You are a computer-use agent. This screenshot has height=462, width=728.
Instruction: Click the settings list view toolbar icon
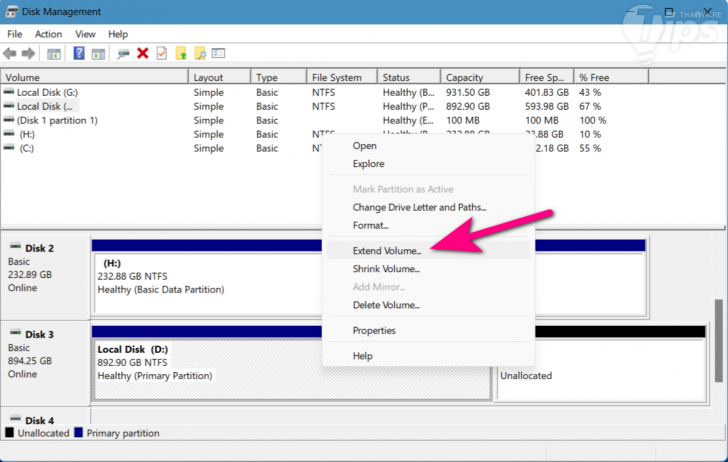(x=218, y=53)
